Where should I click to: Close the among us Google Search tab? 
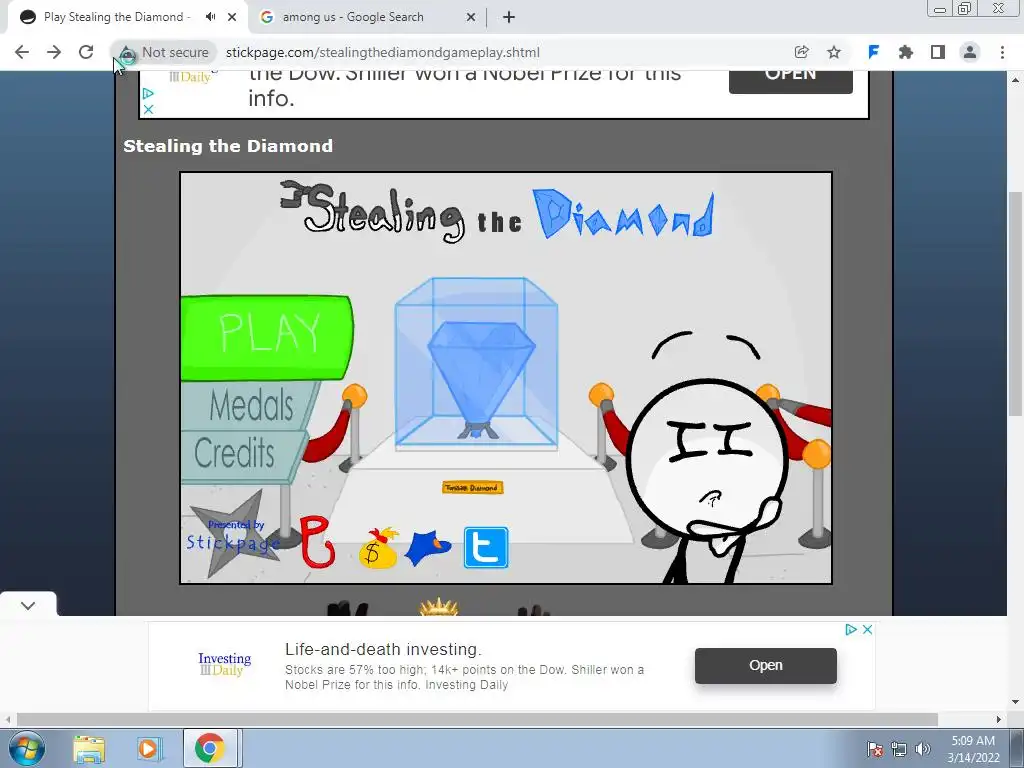click(x=471, y=17)
